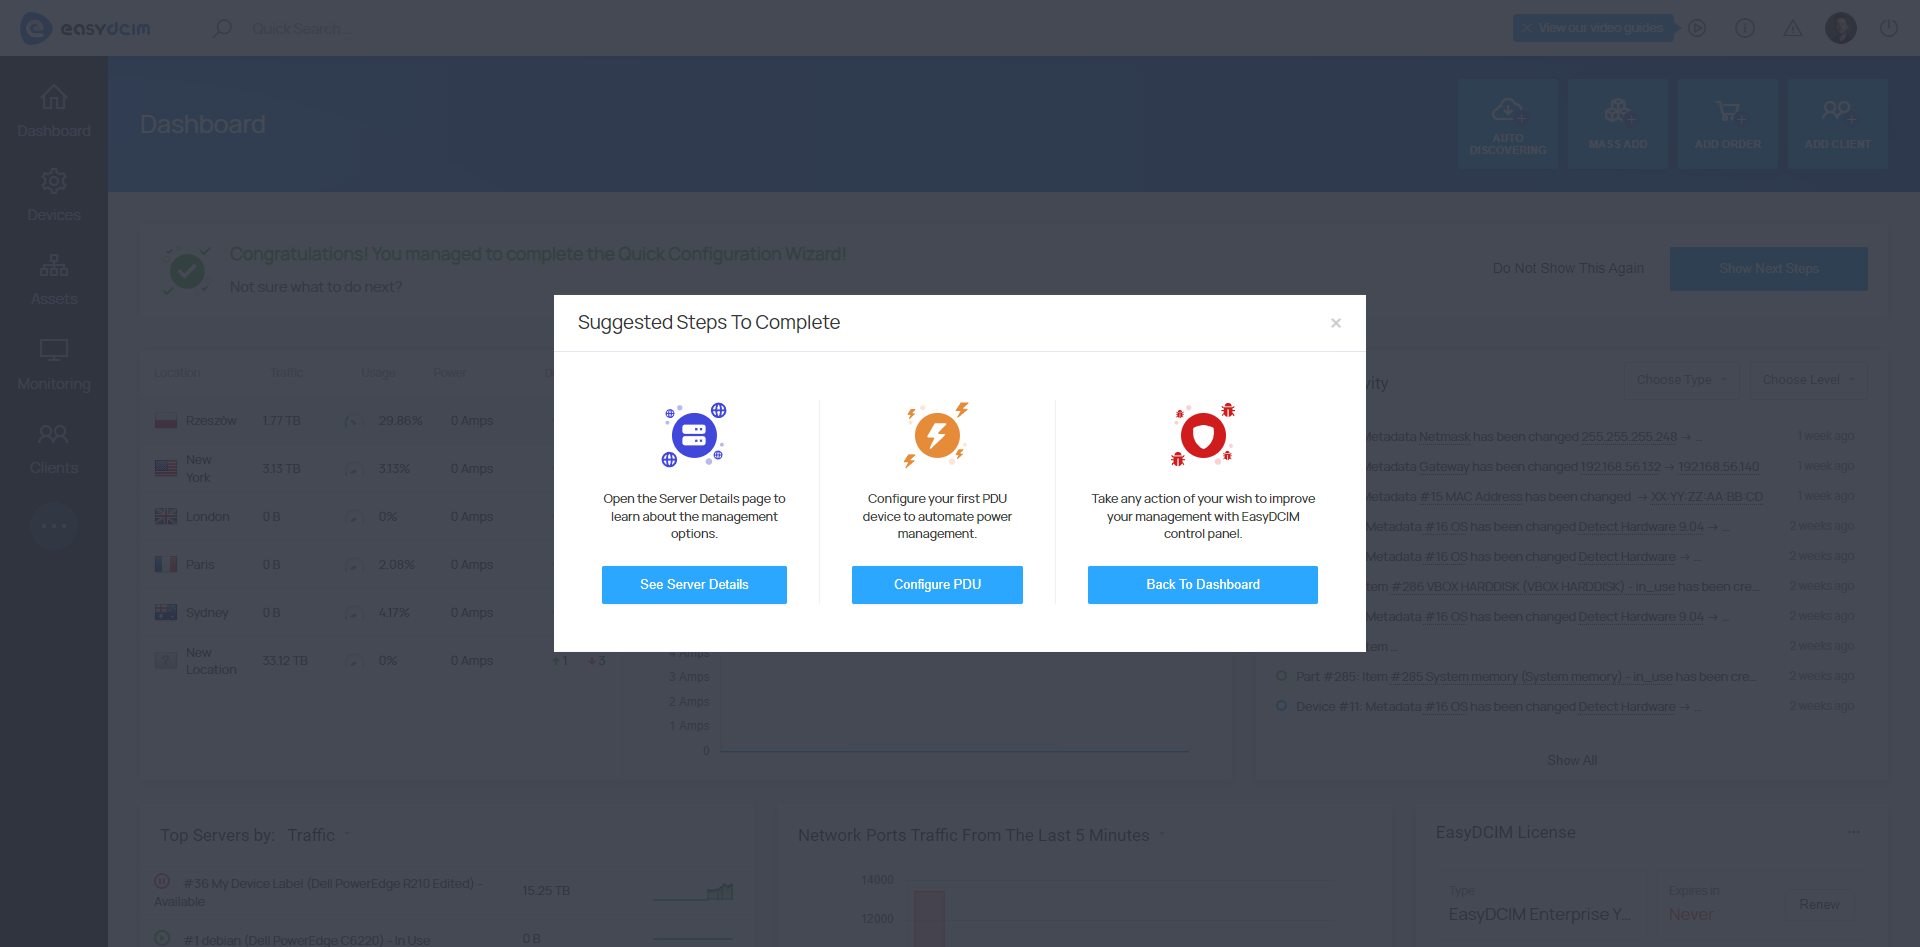
Task: Open the alerts warning triangle icon
Action: (1793, 28)
